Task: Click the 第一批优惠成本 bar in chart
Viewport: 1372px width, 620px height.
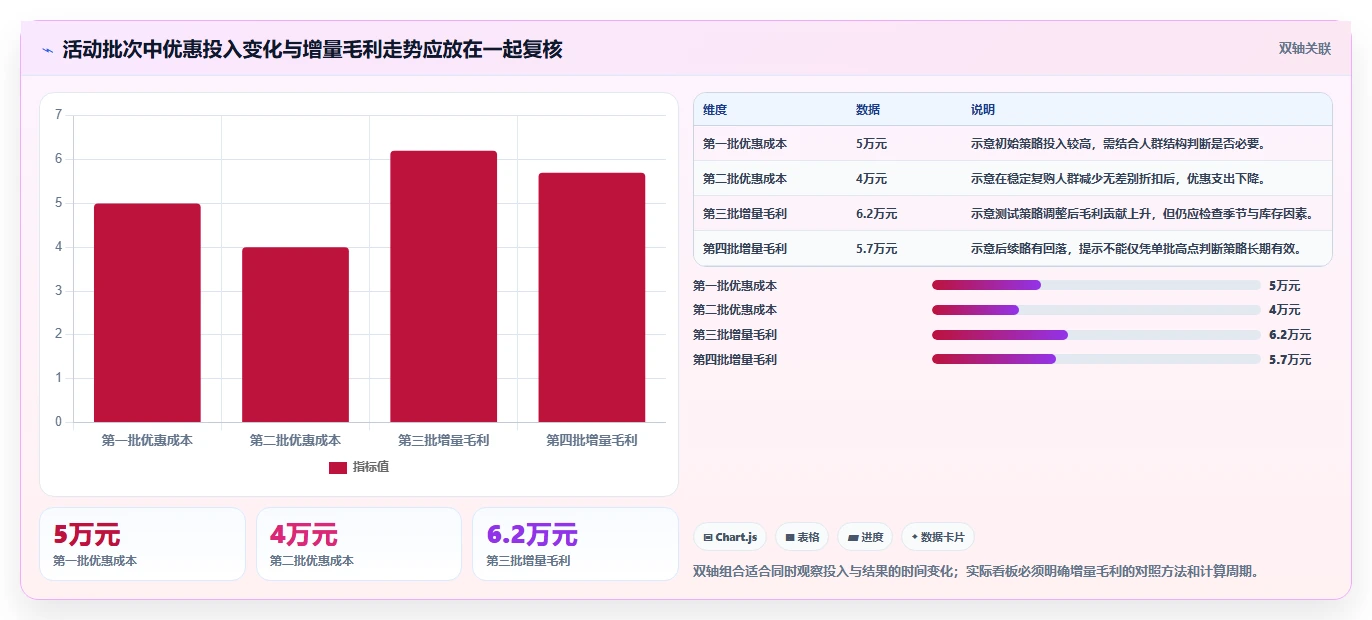Action: pyautogui.click(x=147, y=313)
